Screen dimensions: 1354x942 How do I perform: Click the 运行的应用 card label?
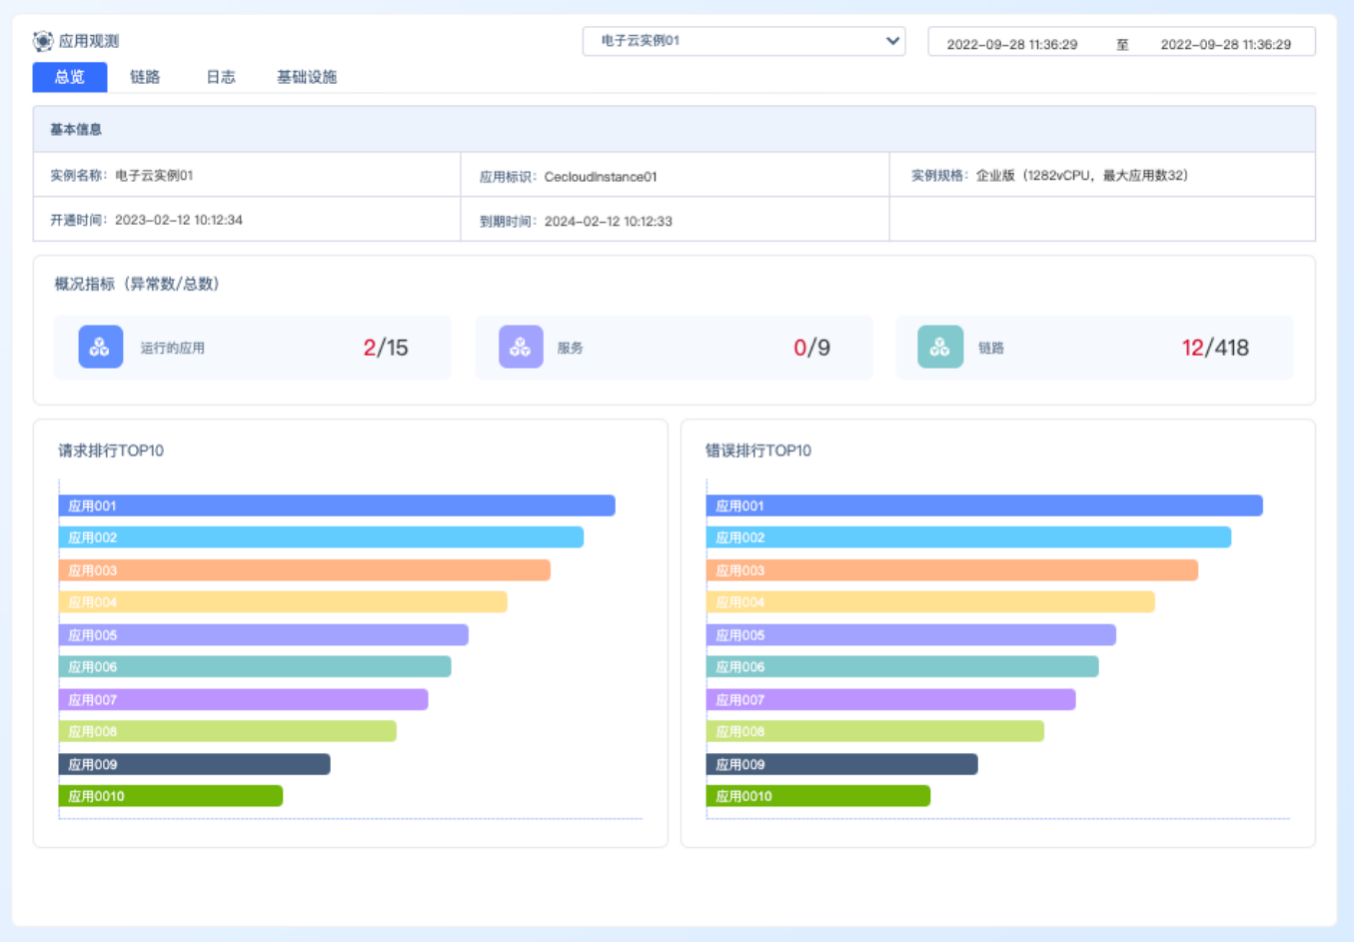(172, 348)
